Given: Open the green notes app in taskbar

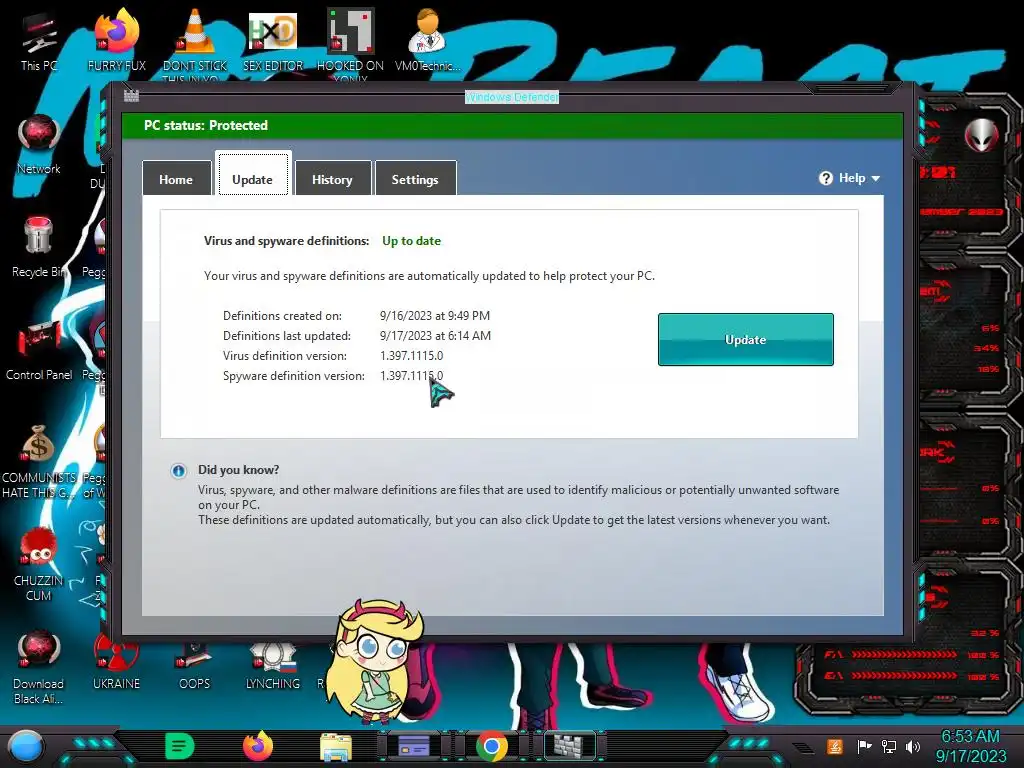Looking at the screenshot, I should point(180,746).
